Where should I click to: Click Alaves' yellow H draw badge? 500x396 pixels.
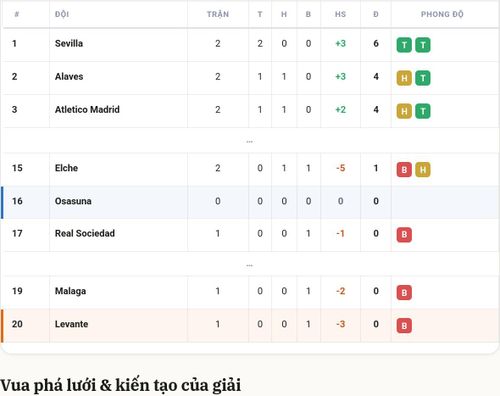click(404, 78)
